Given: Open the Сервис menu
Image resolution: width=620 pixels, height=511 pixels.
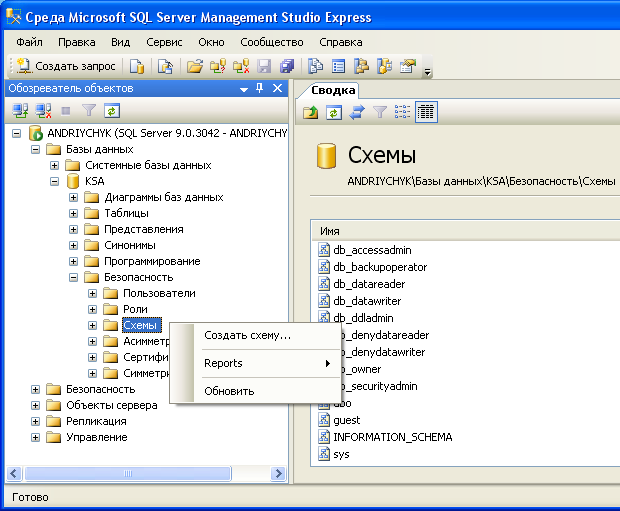Looking at the screenshot, I should (164, 42).
